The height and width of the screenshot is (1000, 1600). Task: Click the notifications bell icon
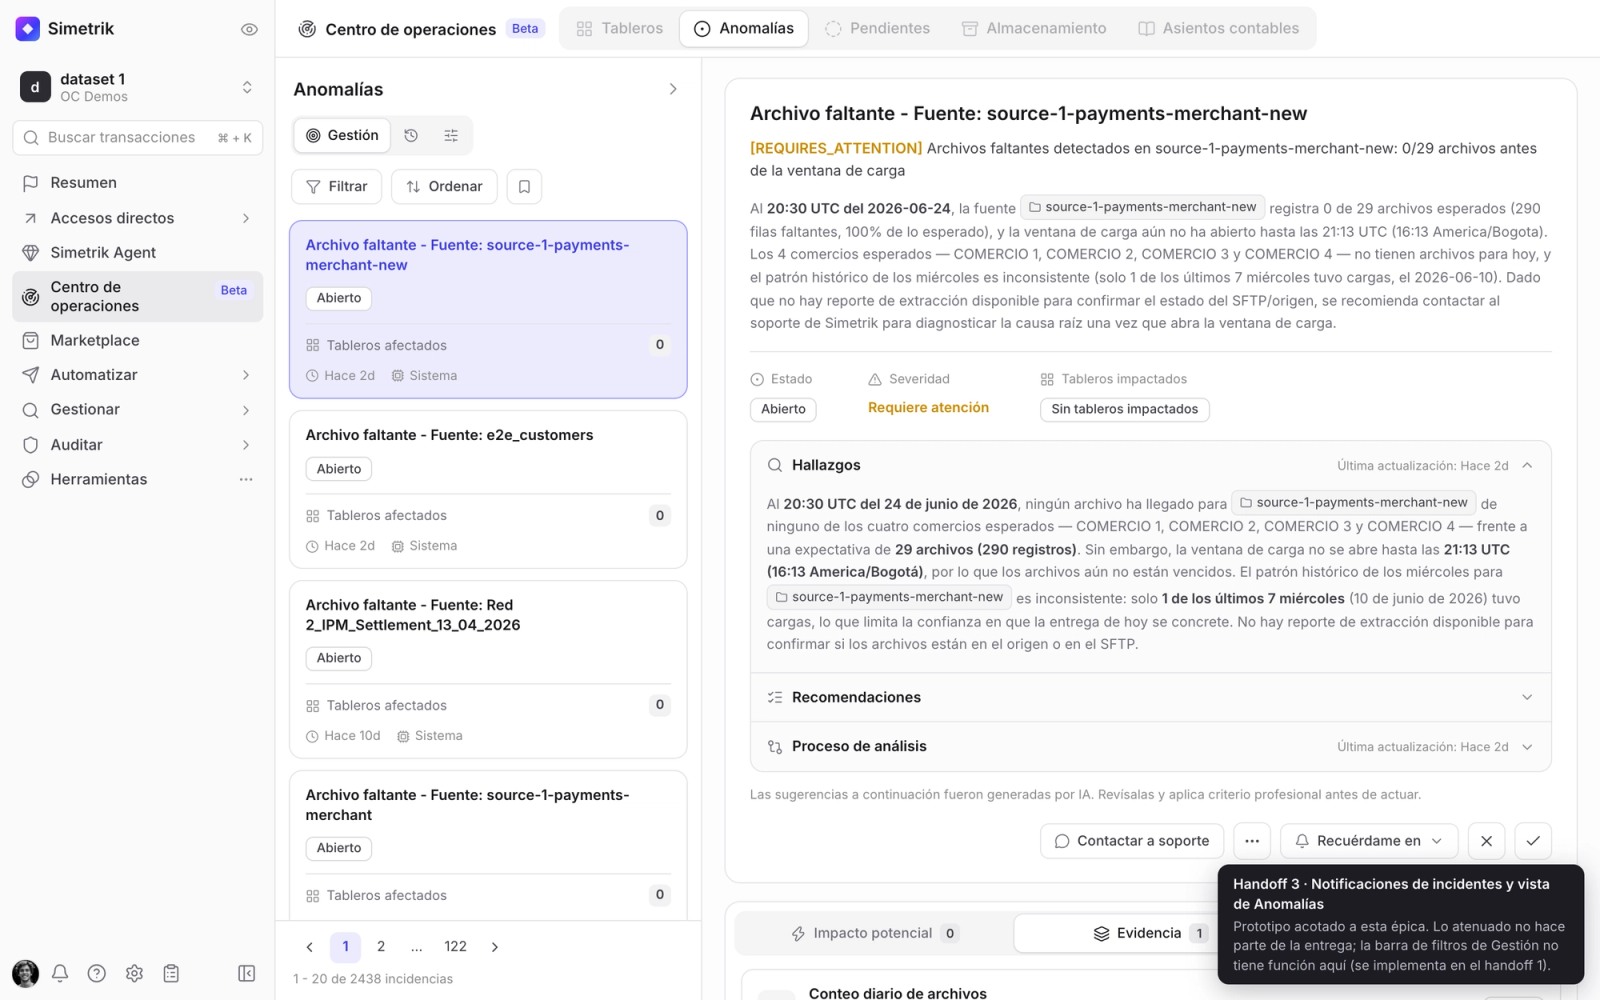60,973
